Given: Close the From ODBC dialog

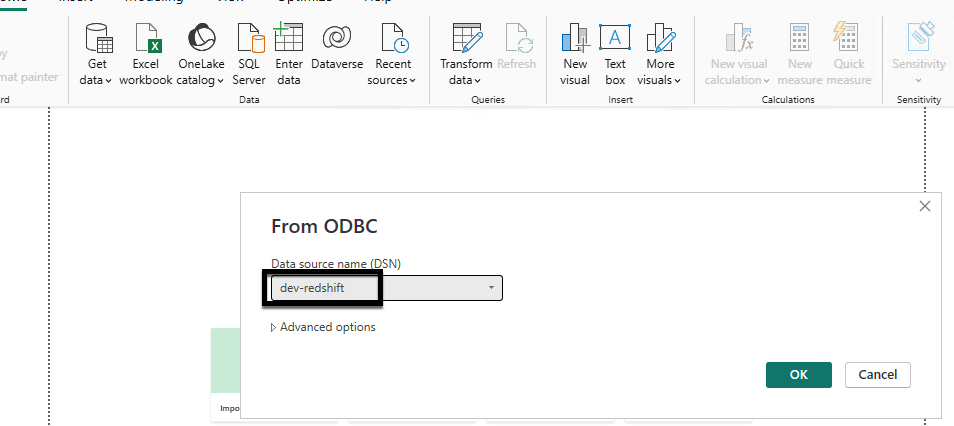Looking at the screenshot, I should 925,206.
